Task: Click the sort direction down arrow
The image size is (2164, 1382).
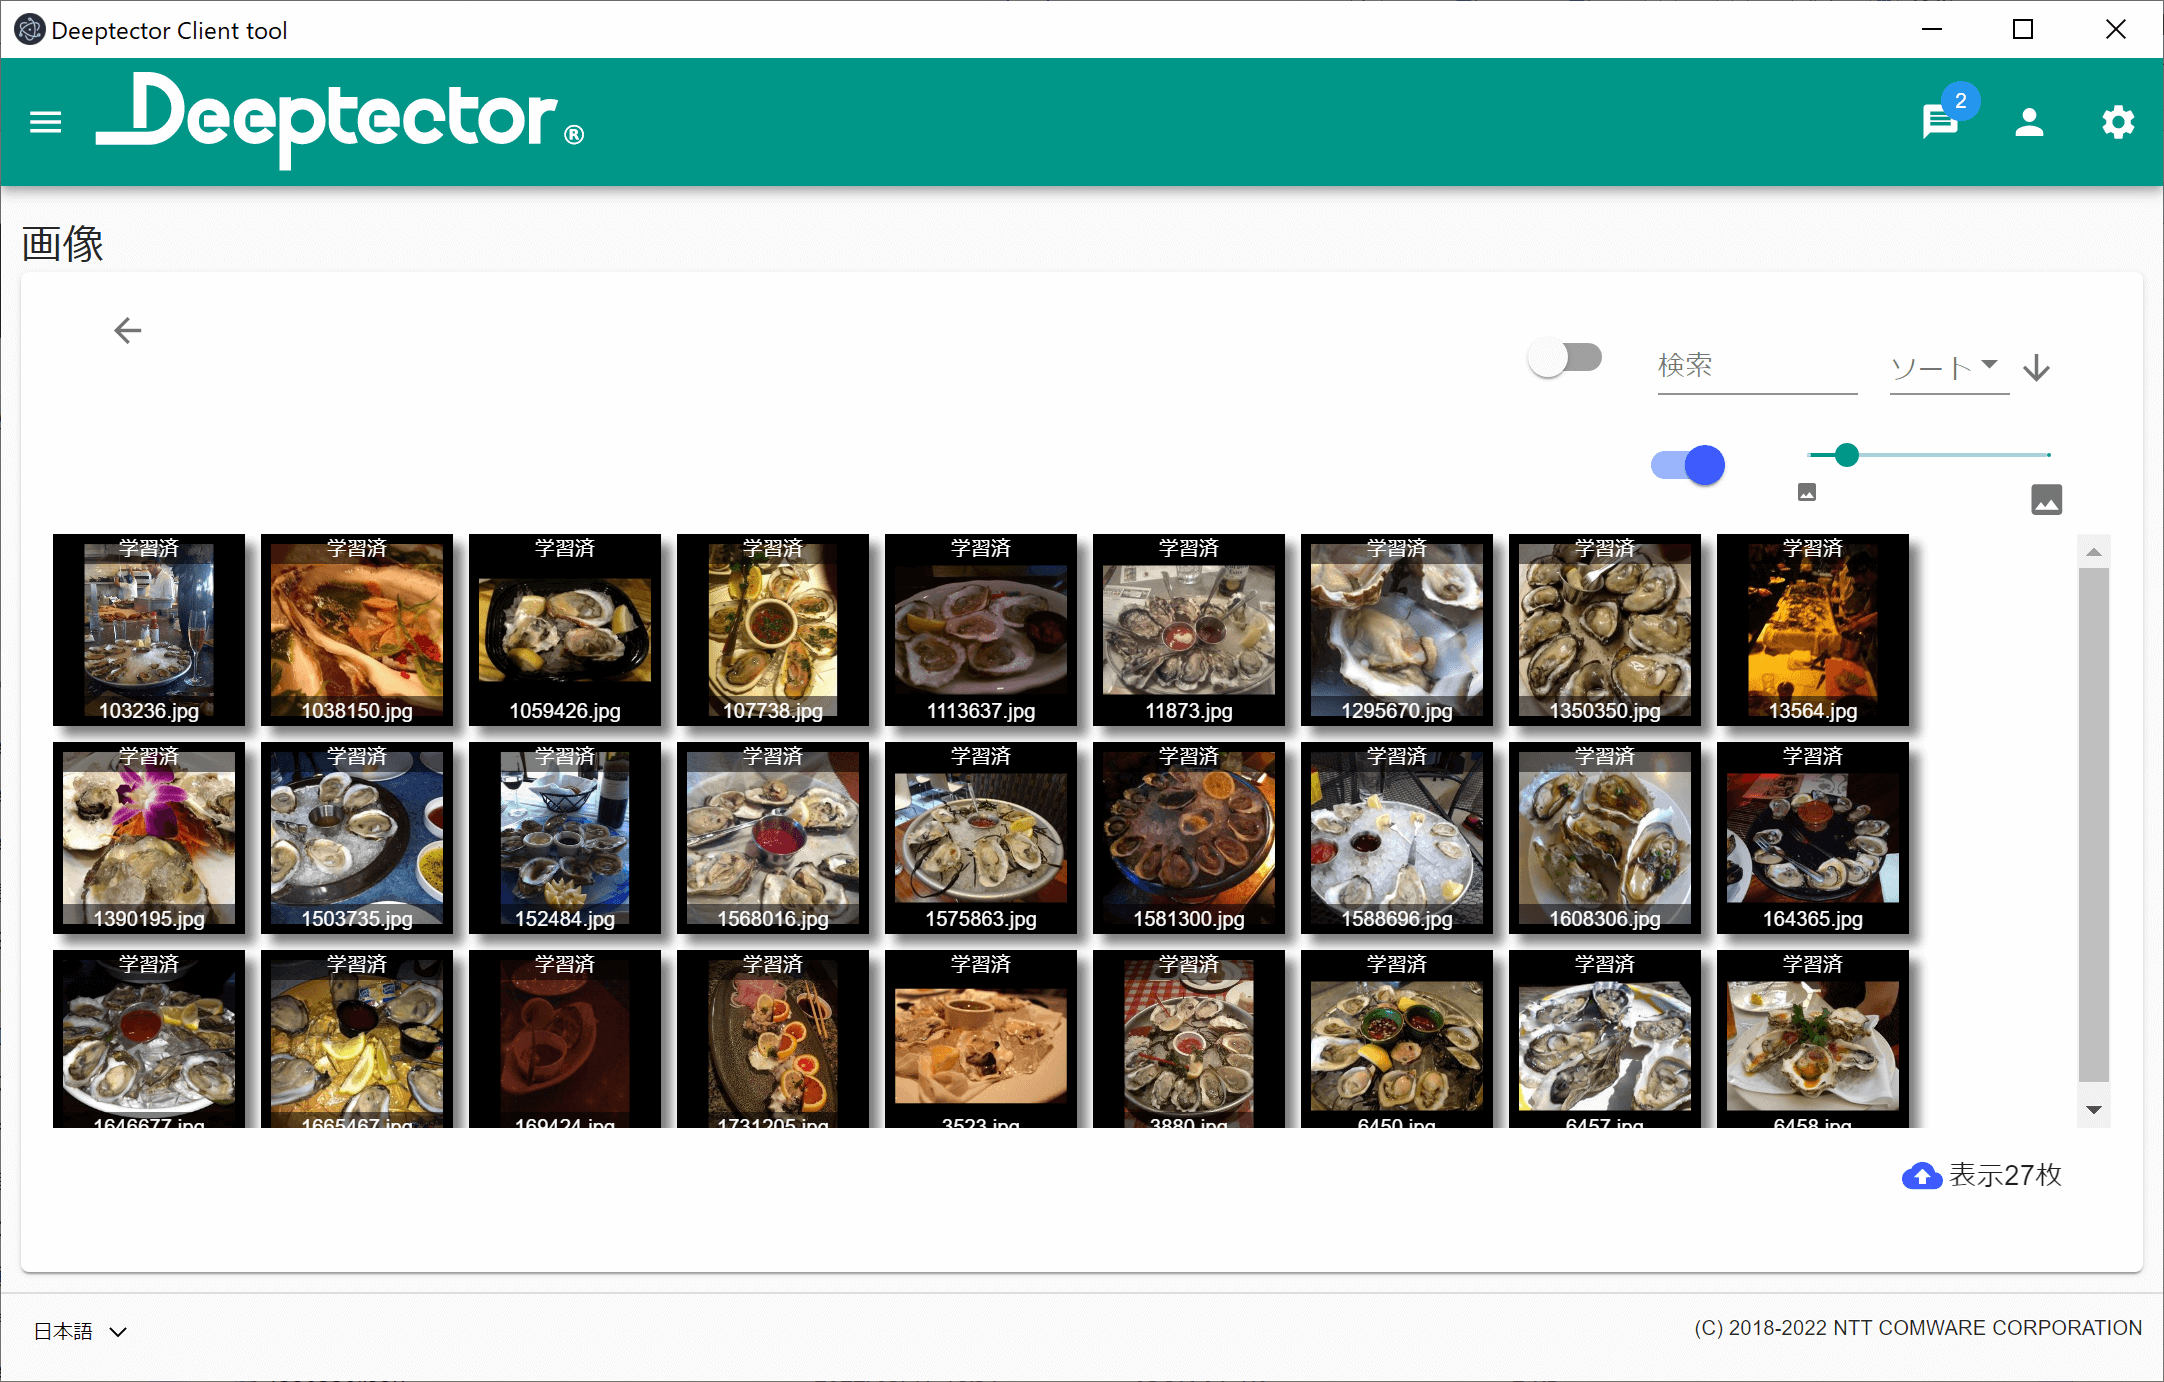Action: 2036,369
